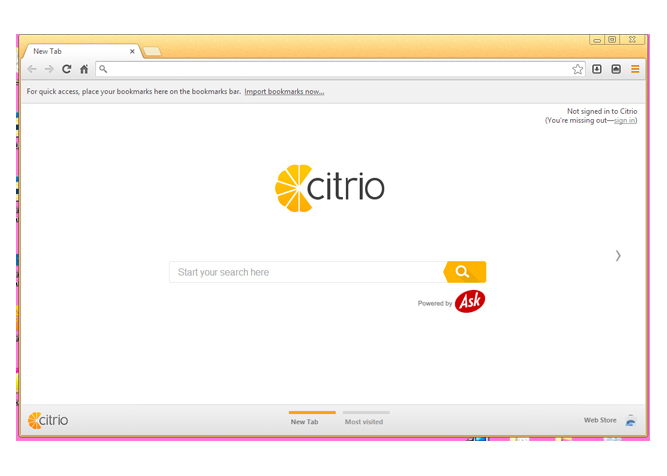Click the 'Not signed in to Citrio' text
This screenshot has height=476, width=667.
click(x=602, y=111)
